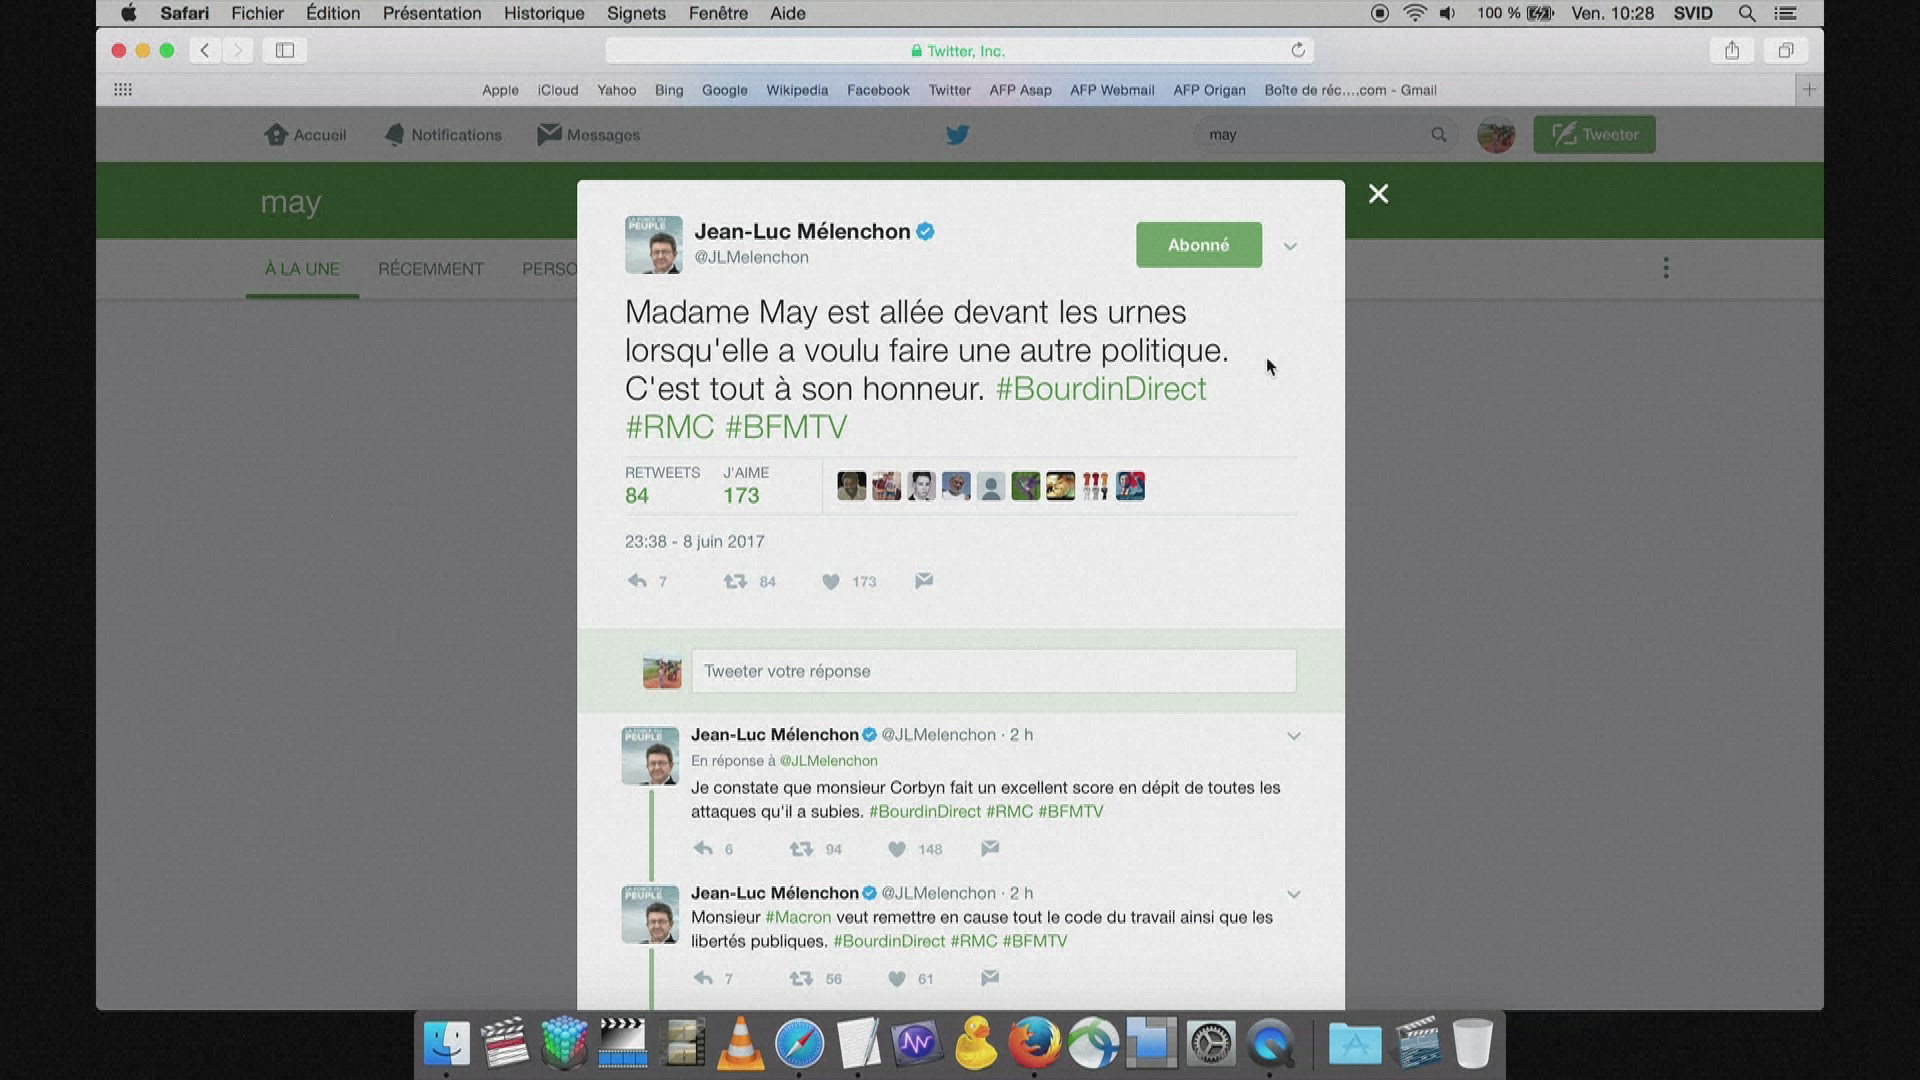Screen dimensions: 1920x1080
Task: Reload the page in the Safari address bar
Action: pos(1298,51)
